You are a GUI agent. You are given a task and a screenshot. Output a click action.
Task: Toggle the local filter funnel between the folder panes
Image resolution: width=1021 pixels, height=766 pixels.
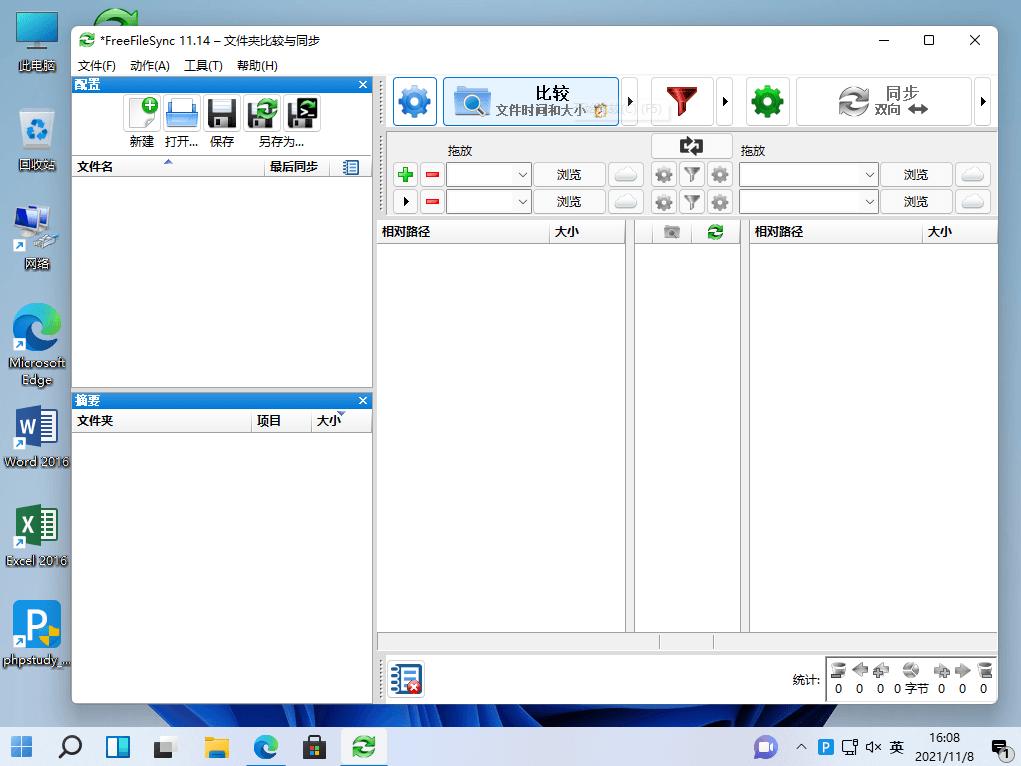tap(690, 174)
